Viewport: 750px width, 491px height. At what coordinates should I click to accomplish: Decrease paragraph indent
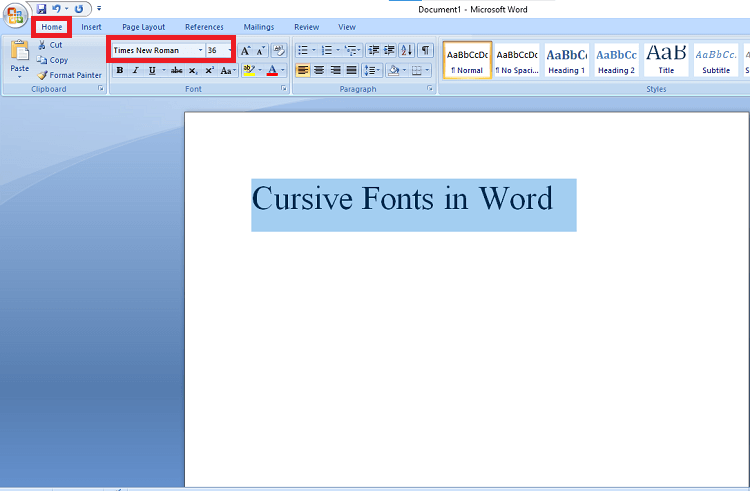tap(374, 50)
